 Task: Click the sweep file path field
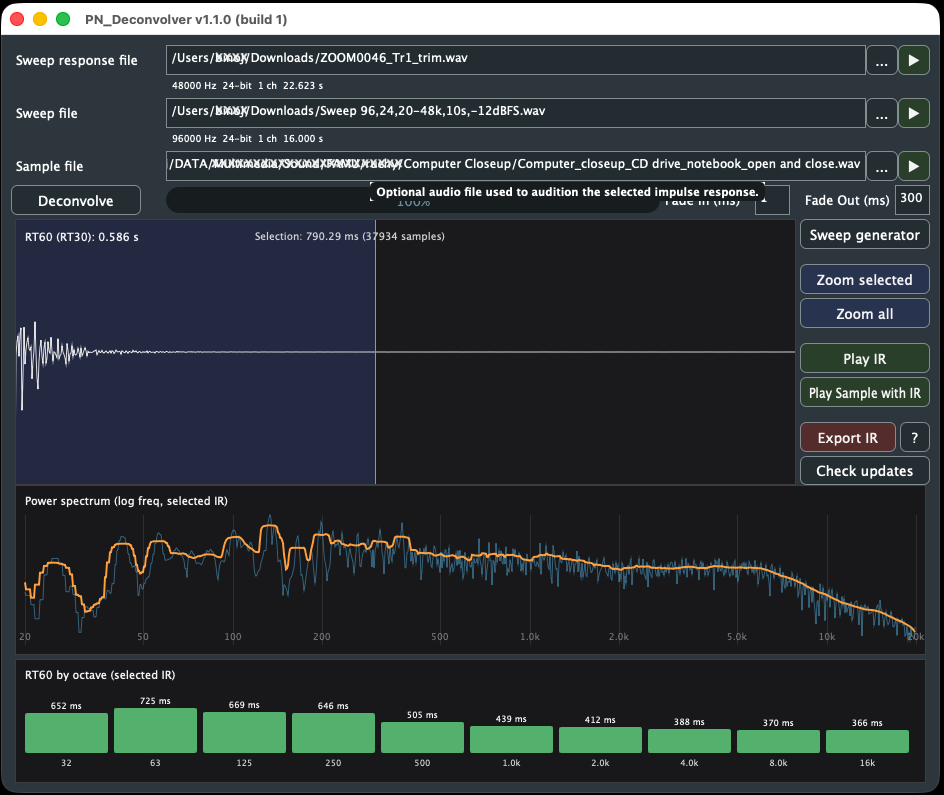pyautogui.click(x=515, y=113)
